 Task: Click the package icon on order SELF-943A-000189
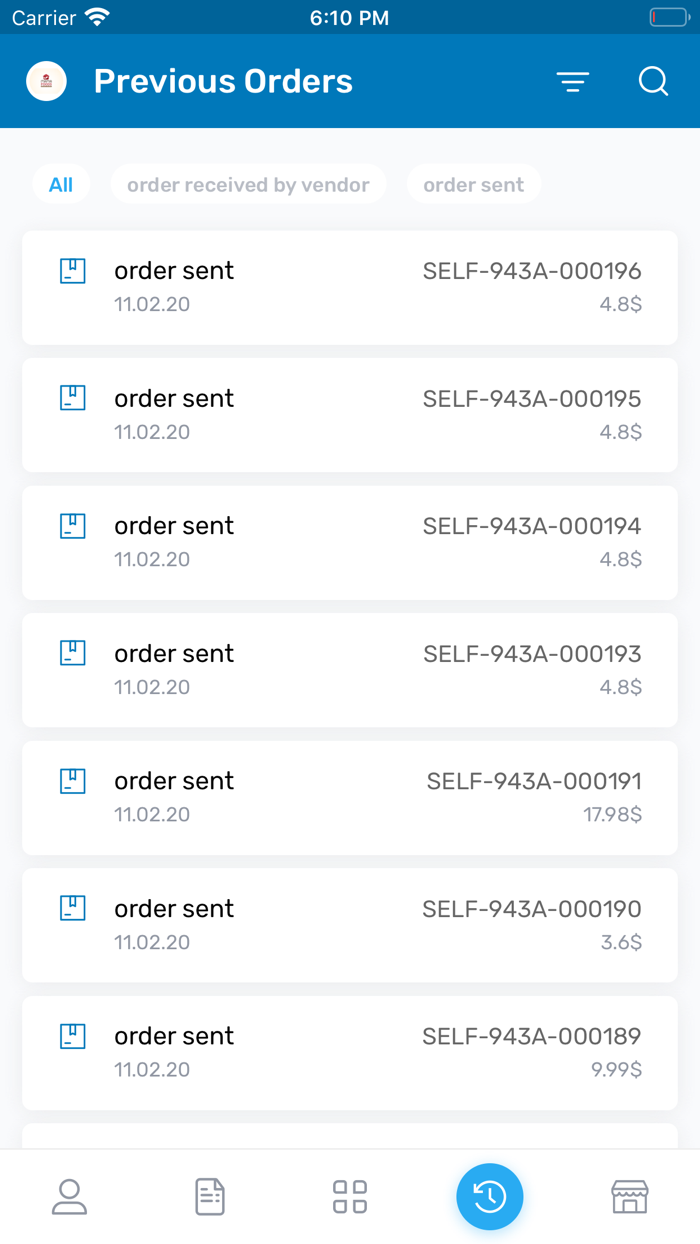pyautogui.click(x=72, y=1036)
